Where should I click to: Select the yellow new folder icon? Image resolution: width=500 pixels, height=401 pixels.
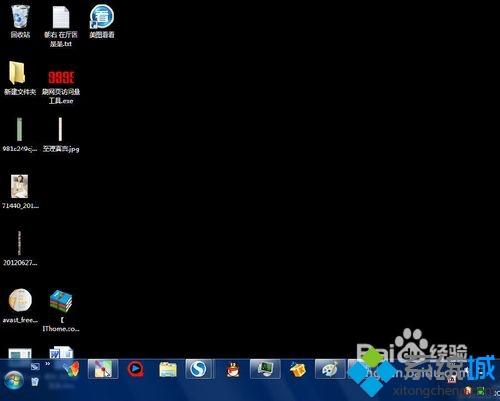(19, 78)
